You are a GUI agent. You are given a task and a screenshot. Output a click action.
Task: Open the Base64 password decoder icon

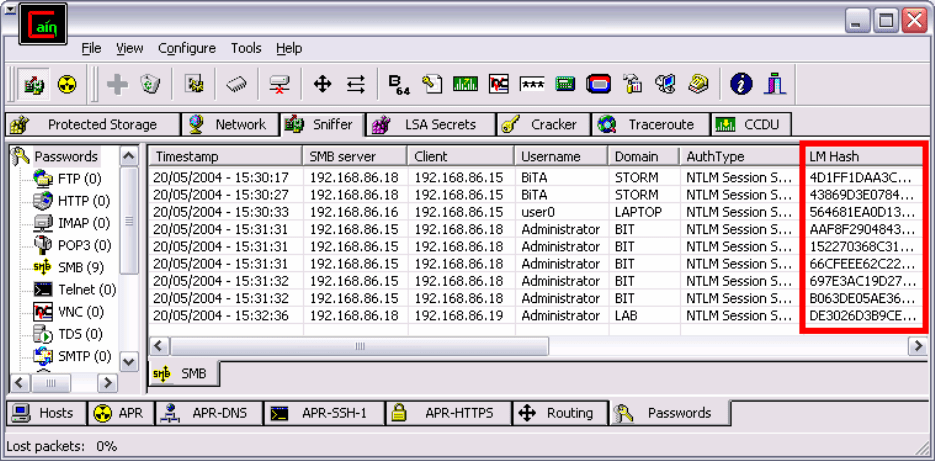(398, 84)
